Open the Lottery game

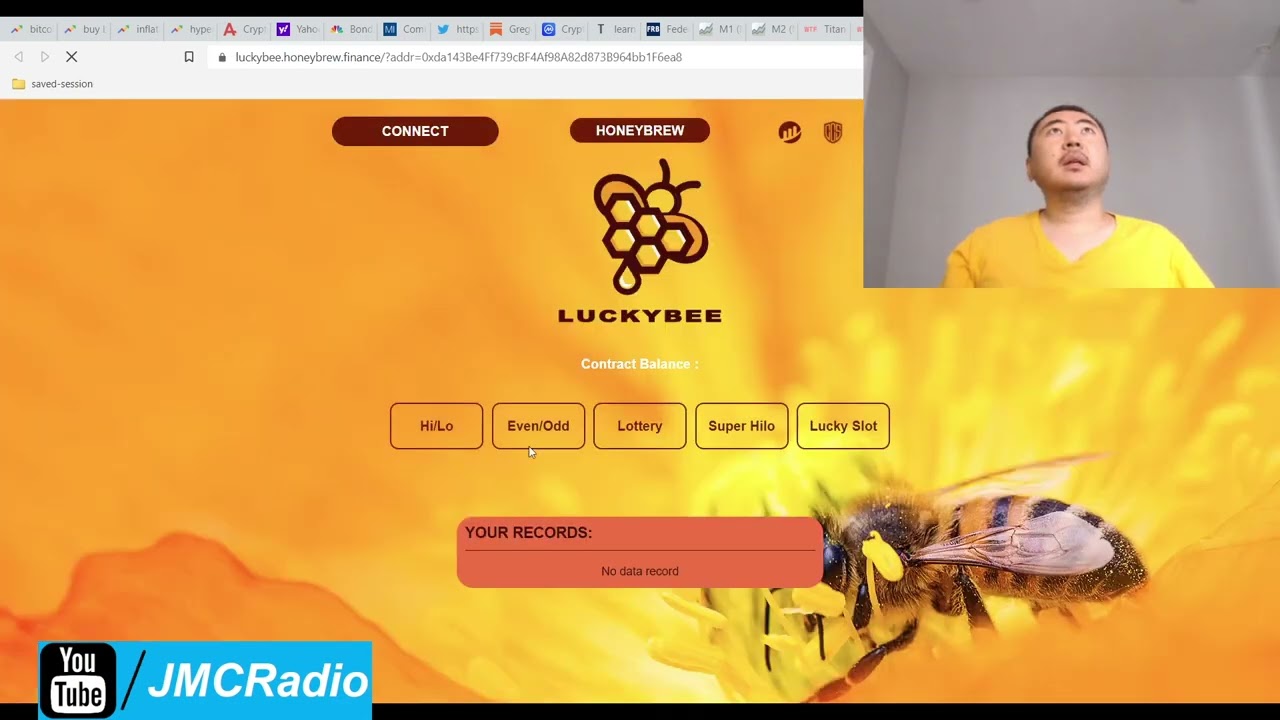(x=640, y=426)
